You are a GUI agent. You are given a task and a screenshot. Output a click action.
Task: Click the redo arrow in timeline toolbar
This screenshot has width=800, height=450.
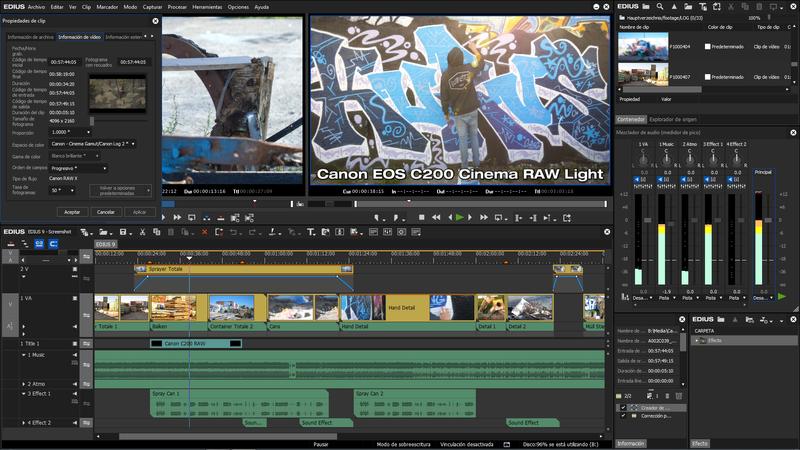point(252,232)
